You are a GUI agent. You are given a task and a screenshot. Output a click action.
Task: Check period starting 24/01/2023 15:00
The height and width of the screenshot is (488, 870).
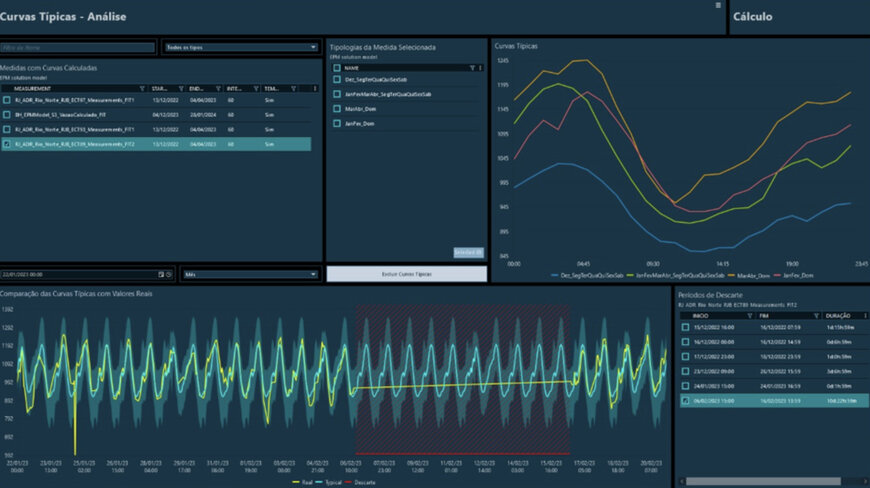click(686, 386)
